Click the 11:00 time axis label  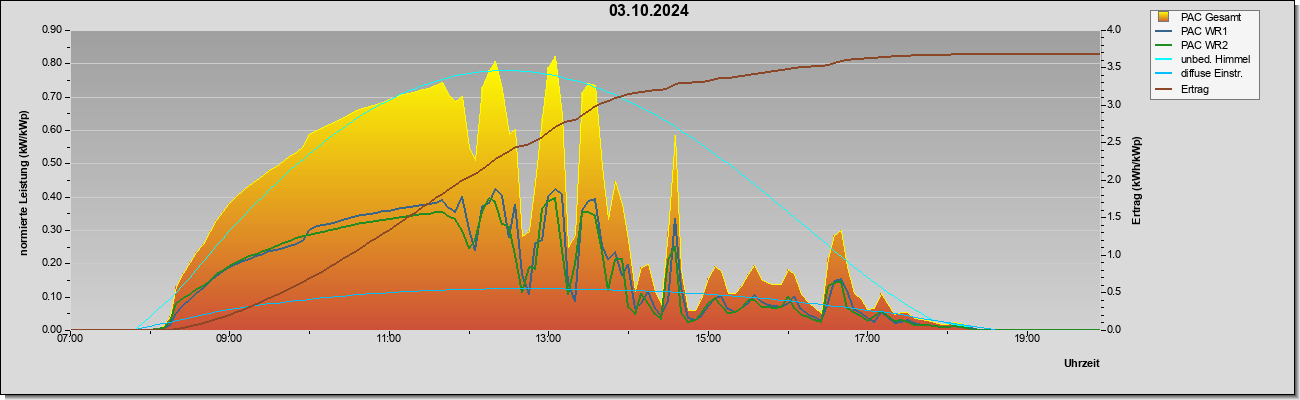click(389, 339)
